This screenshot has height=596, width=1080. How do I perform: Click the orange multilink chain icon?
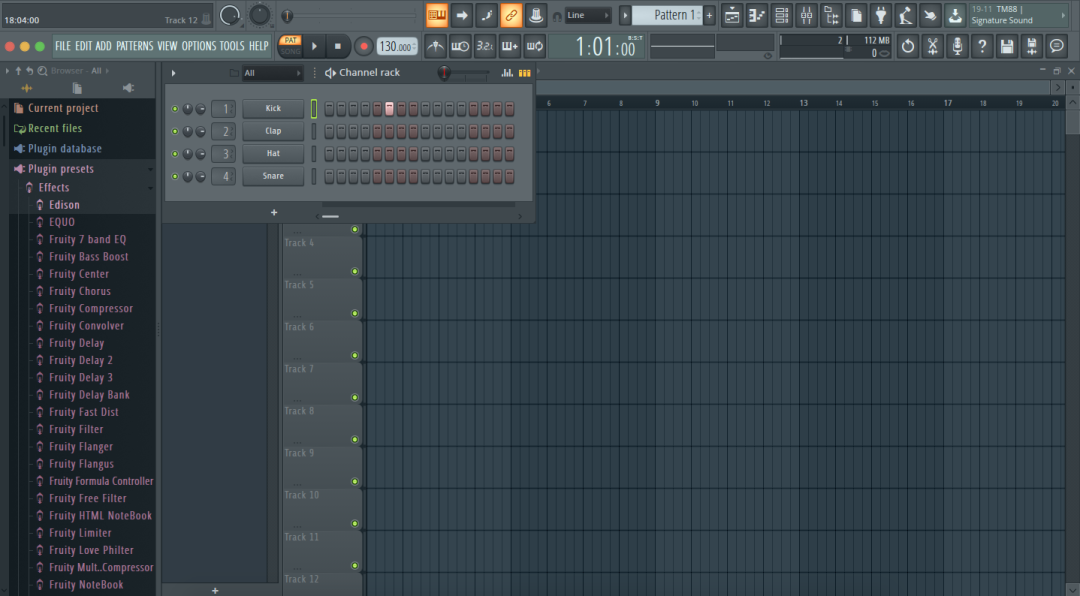click(x=511, y=15)
